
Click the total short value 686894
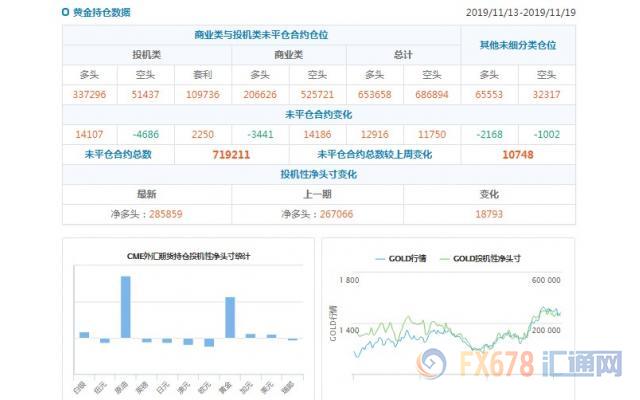432,95
